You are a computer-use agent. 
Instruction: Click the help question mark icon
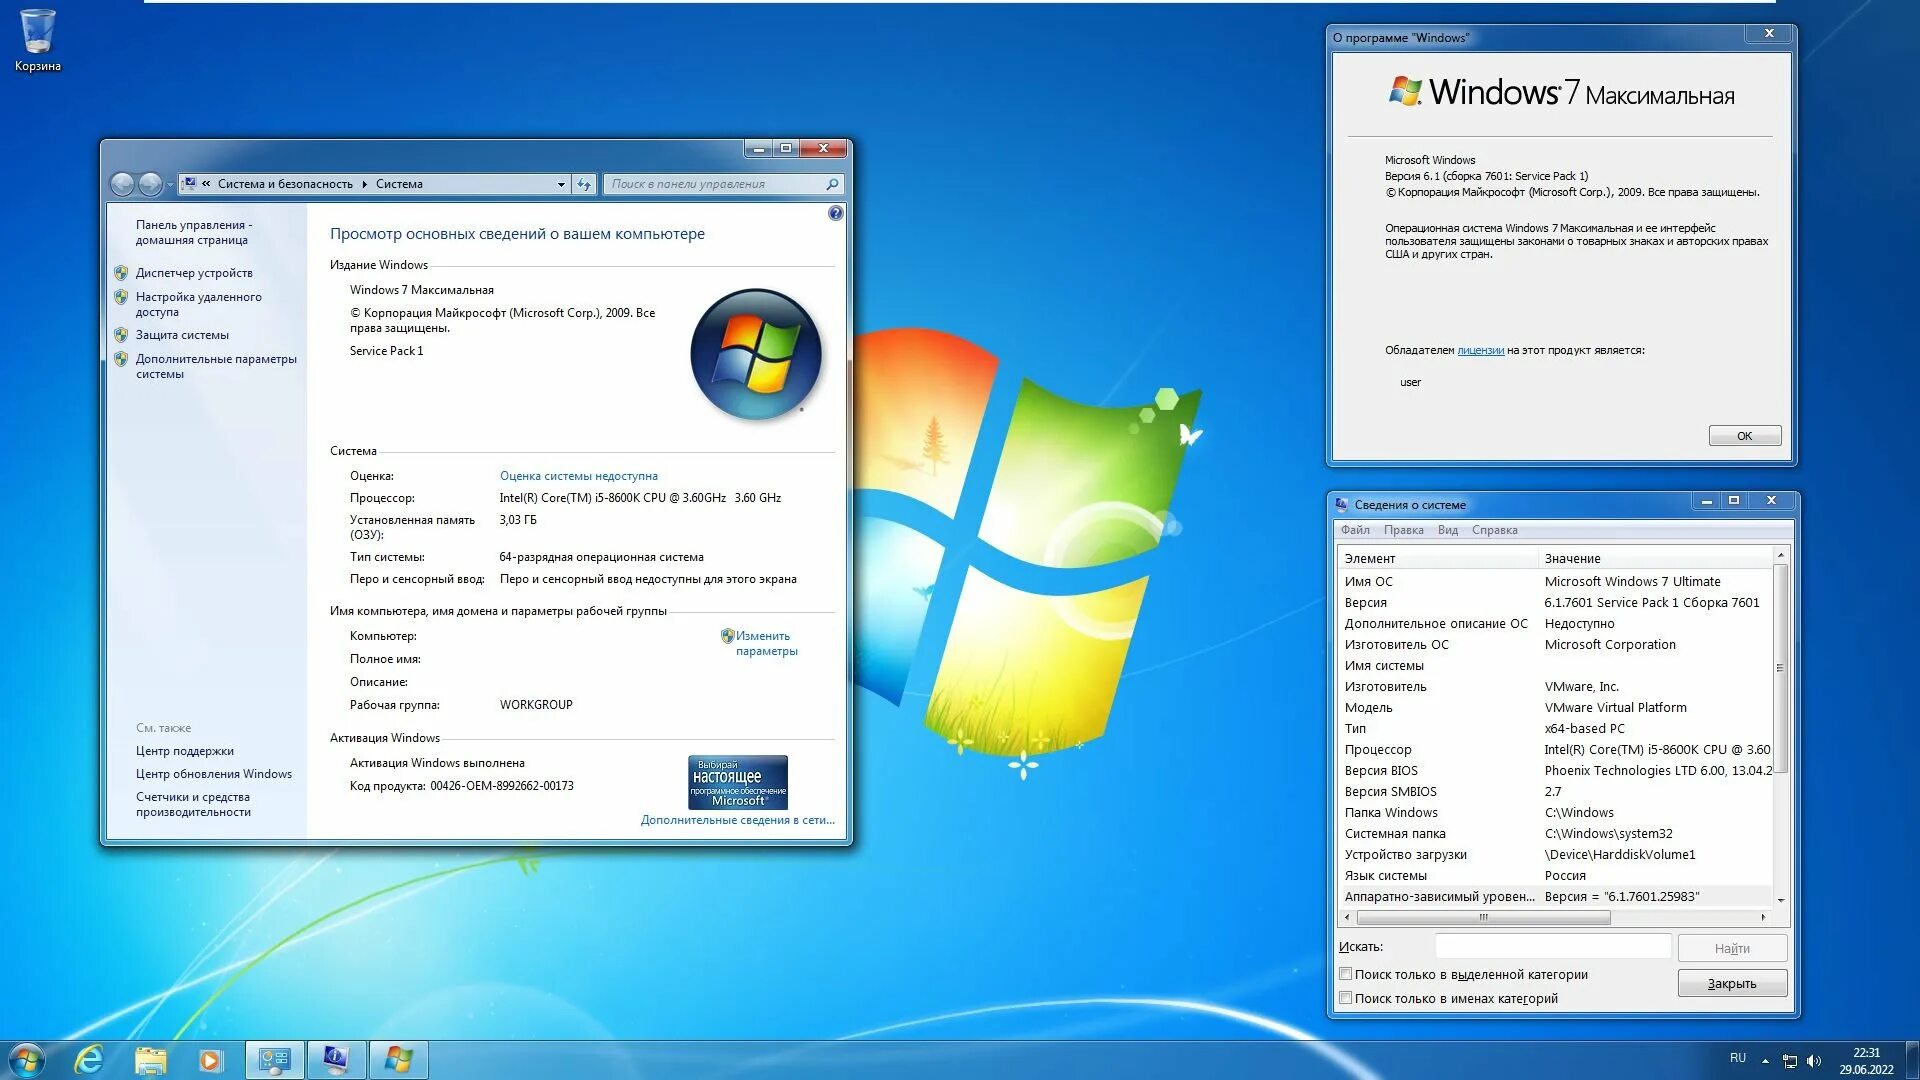[836, 213]
